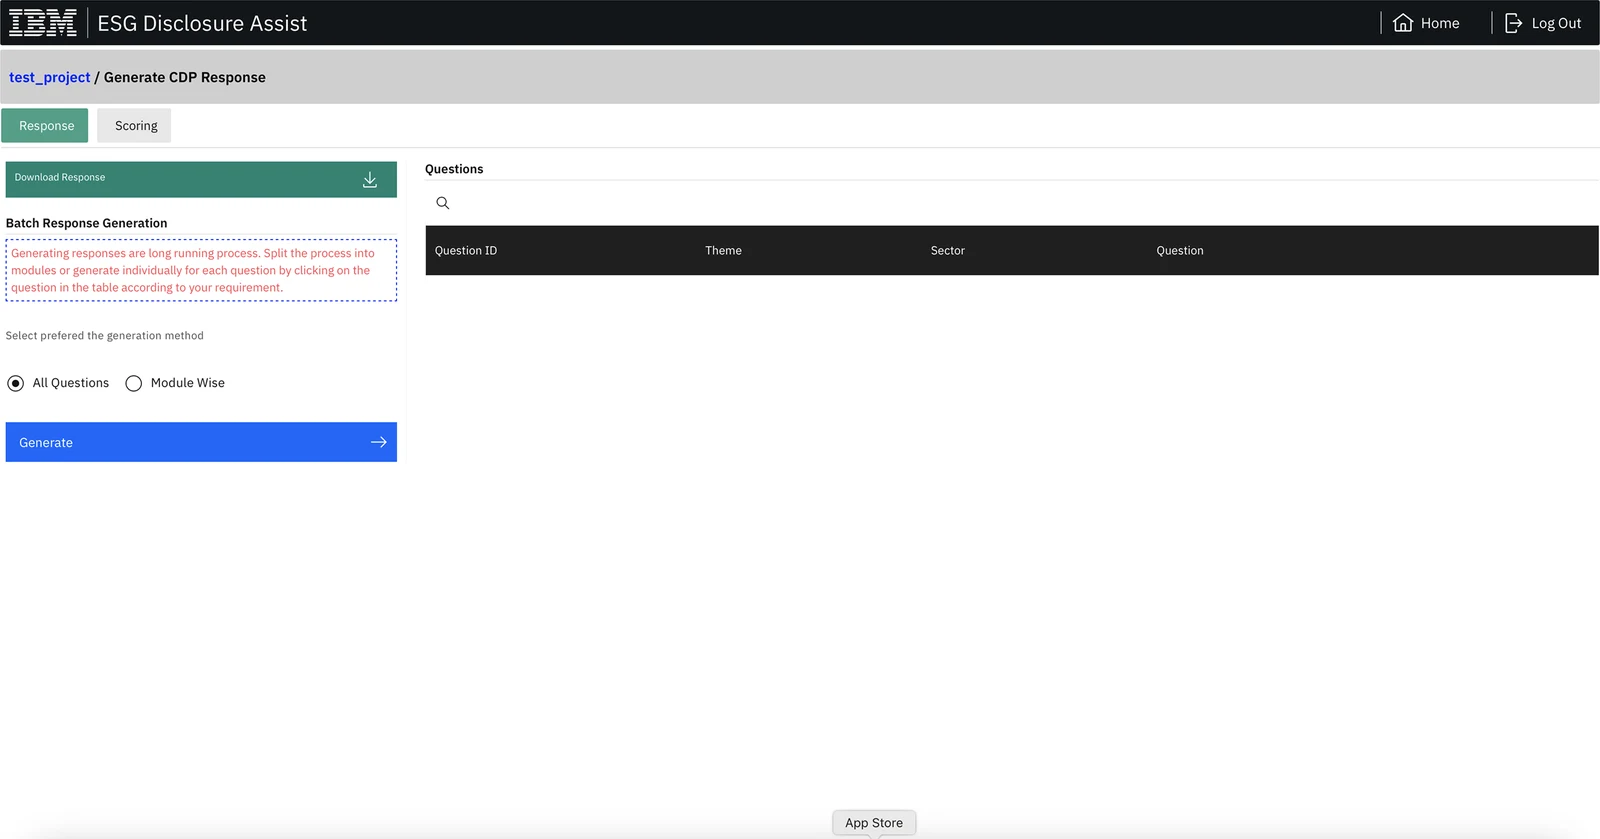
Task: Click the Batch Response Generation heading
Action: pyautogui.click(x=87, y=223)
